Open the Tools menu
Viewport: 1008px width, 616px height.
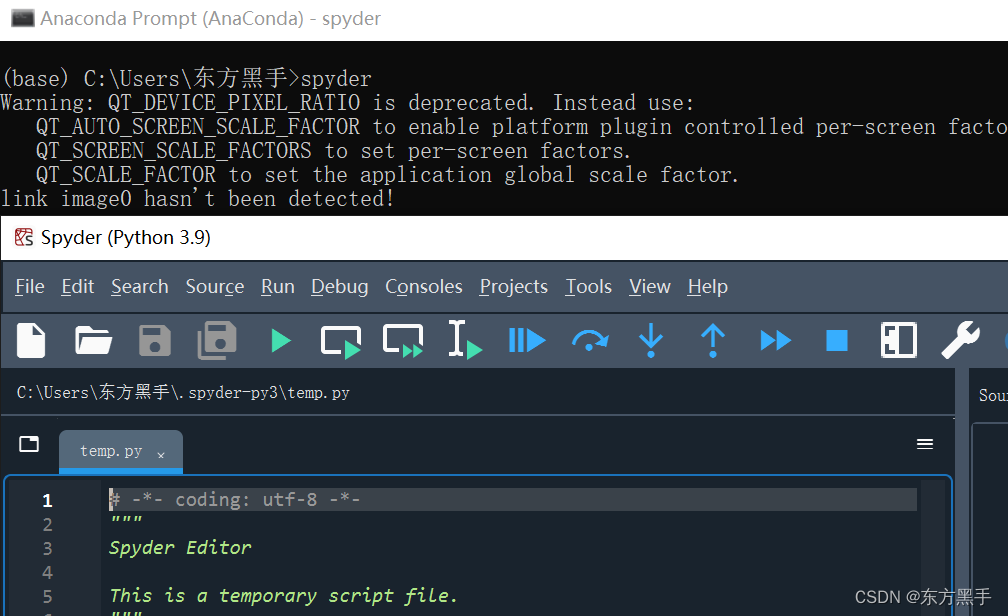tap(588, 286)
